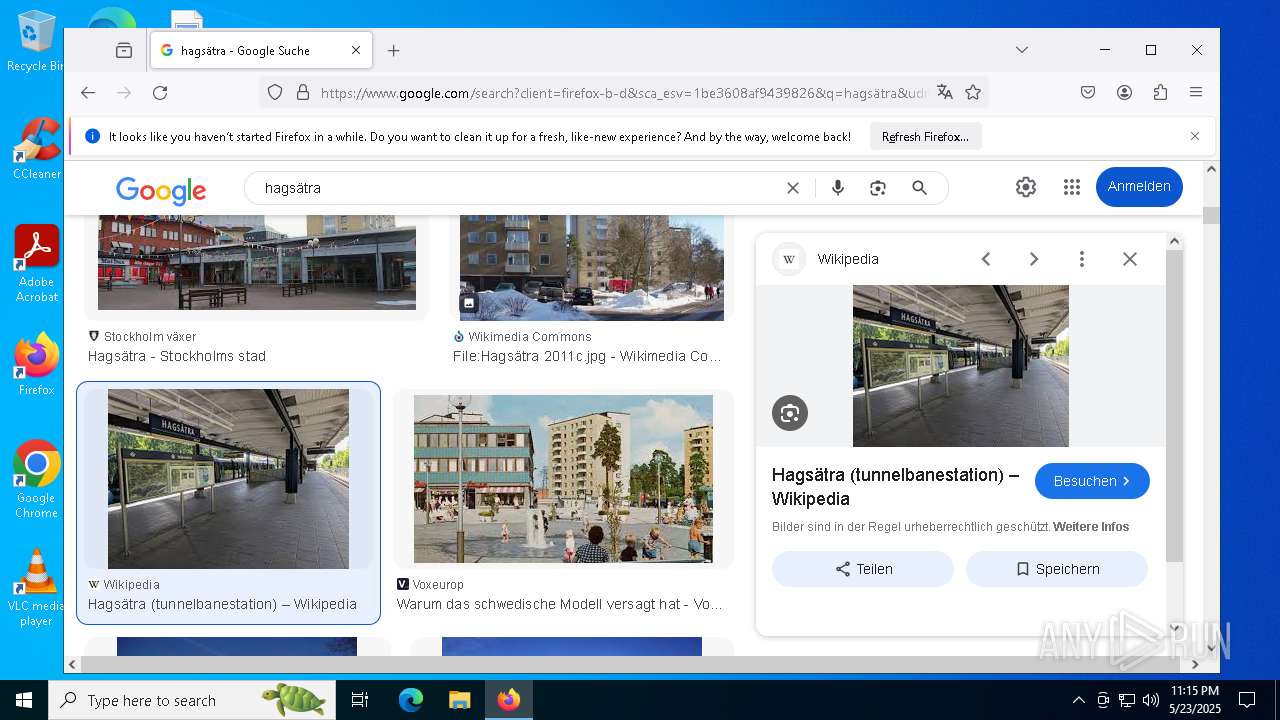Open the Firefox hamburger menu
Screen dimensions: 1280x720
point(1196,92)
